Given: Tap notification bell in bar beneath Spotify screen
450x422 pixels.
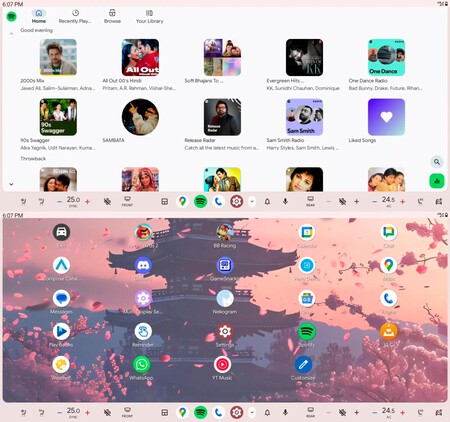Looking at the screenshot, I should (x=267, y=201).
